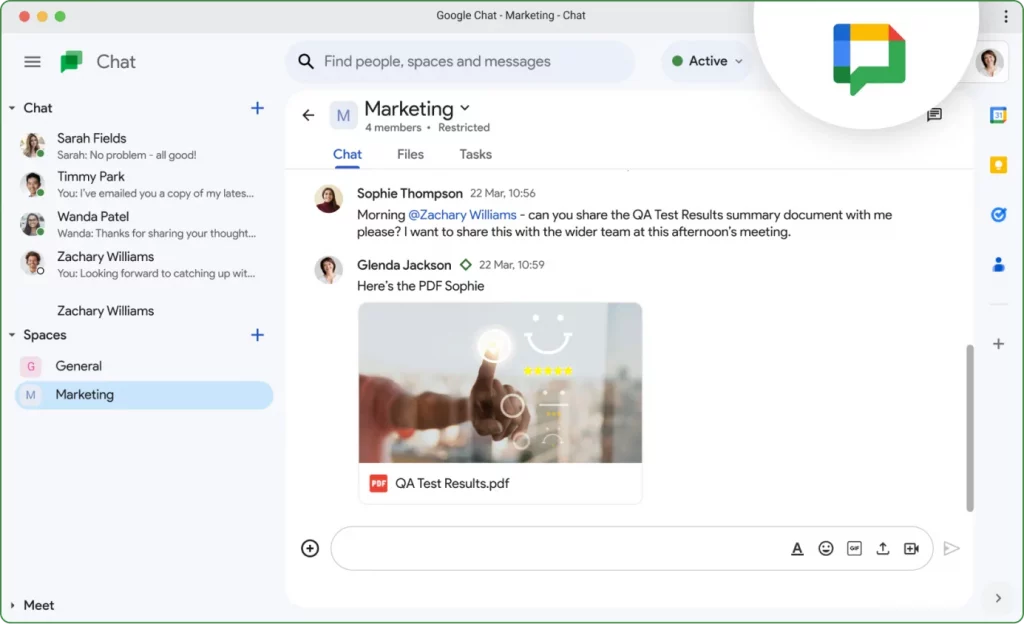Image resolution: width=1024 pixels, height=624 pixels.
Task: Open QA Test Results.pdf file name
Action: (452, 484)
